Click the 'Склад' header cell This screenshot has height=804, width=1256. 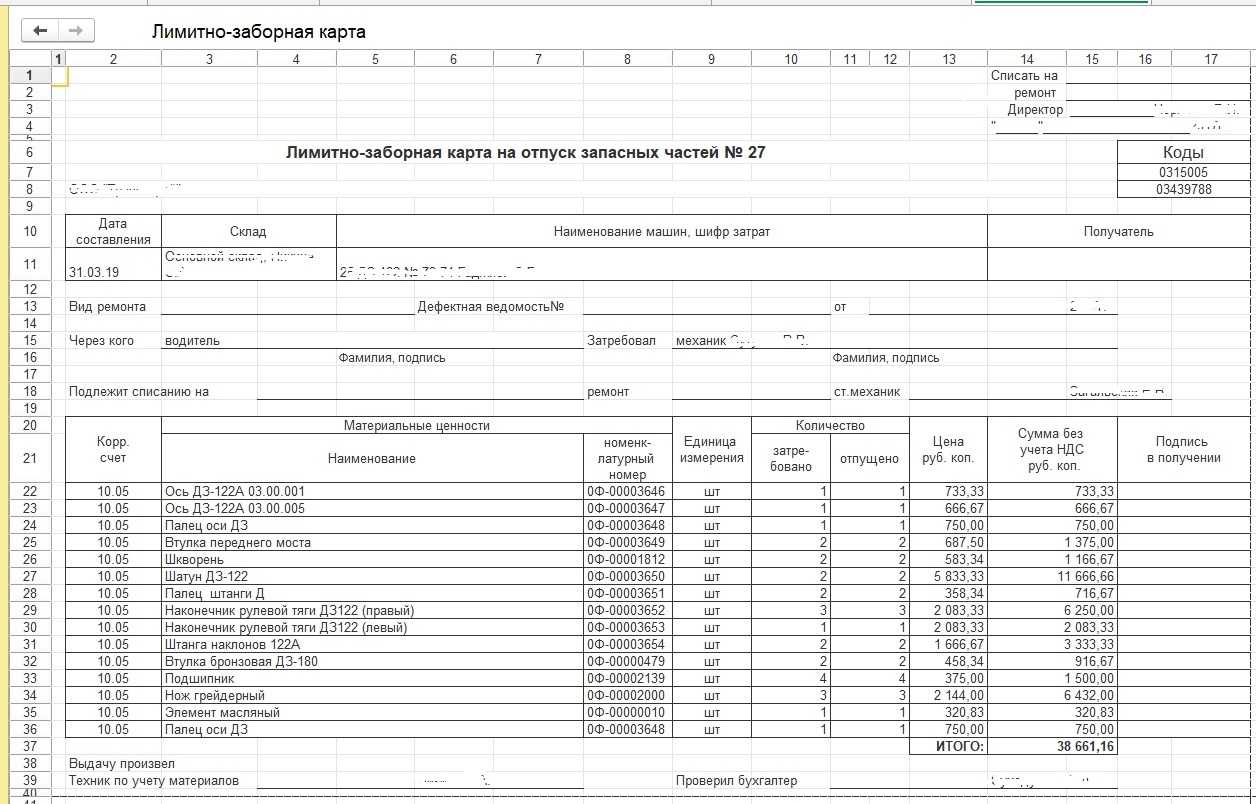[248, 231]
